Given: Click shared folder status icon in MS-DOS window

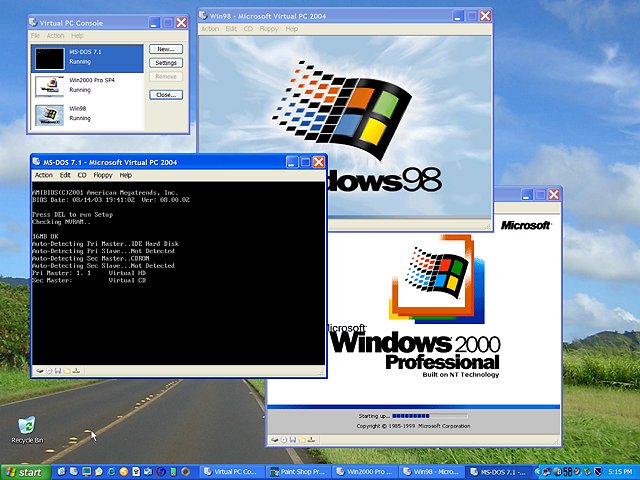Looking at the screenshot, I should click(67, 370).
